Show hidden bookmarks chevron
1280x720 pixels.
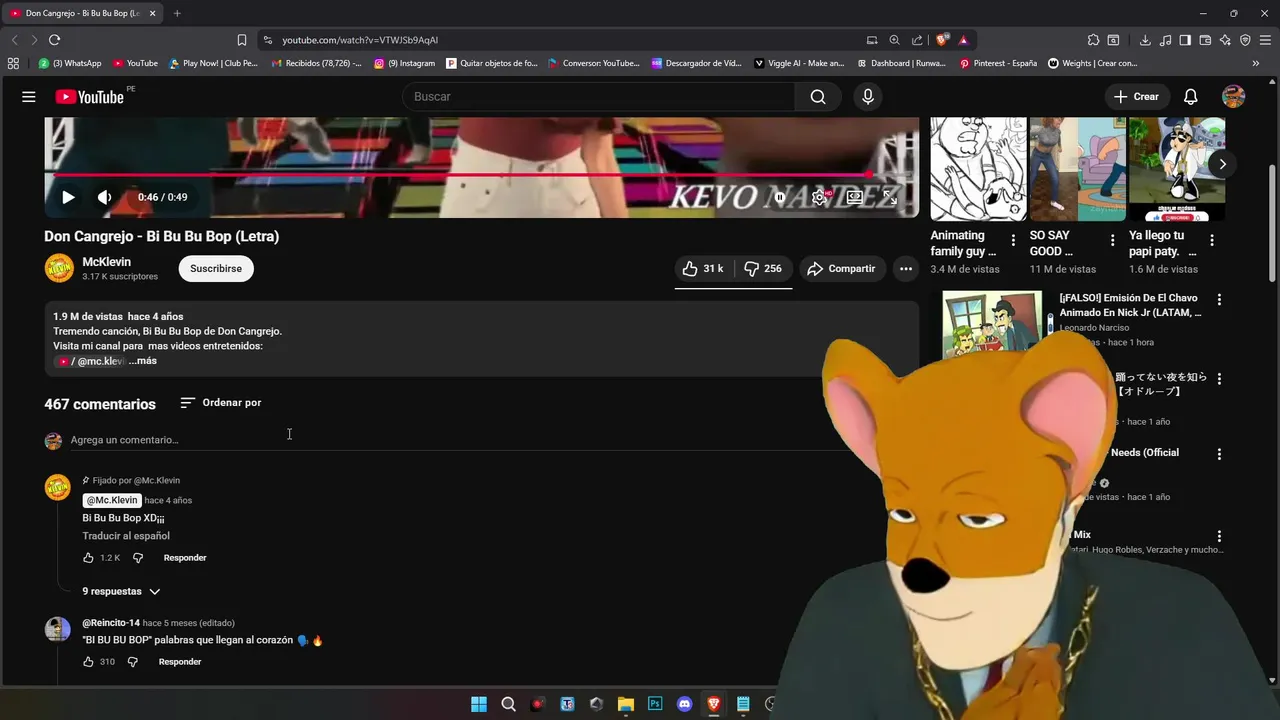1256,63
